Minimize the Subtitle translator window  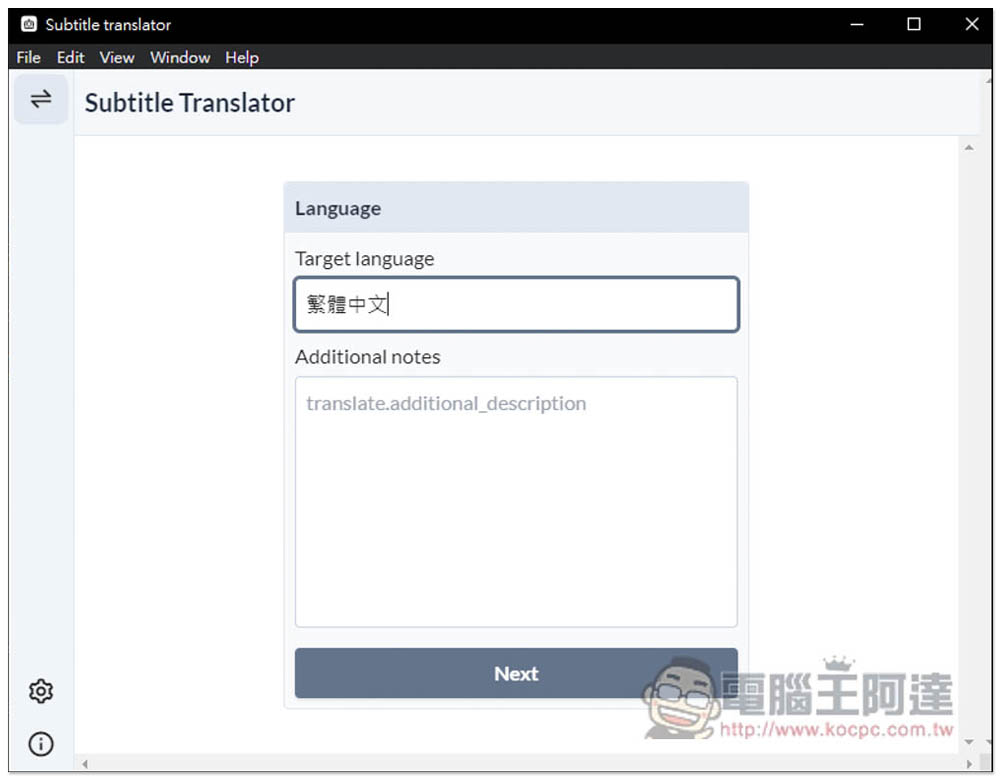pos(857,24)
